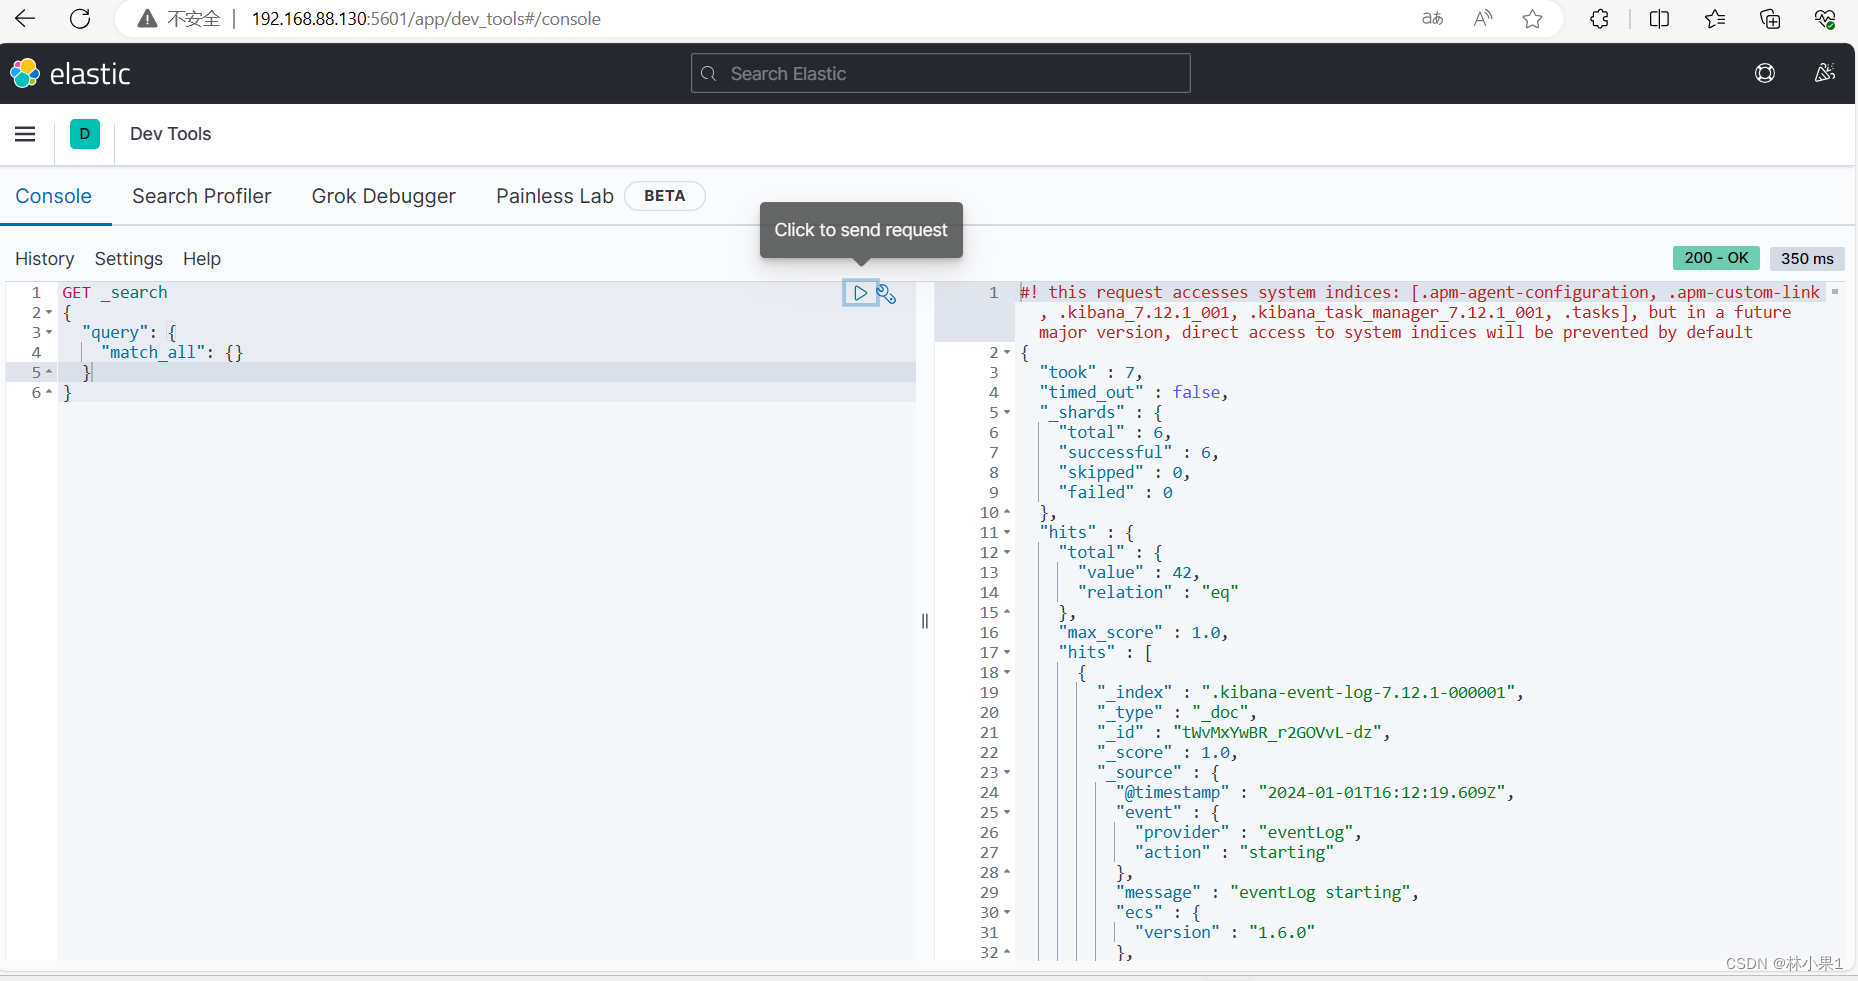Click the "@timestamp" line
The height and width of the screenshot is (981, 1858).
[x=1316, y=793]
